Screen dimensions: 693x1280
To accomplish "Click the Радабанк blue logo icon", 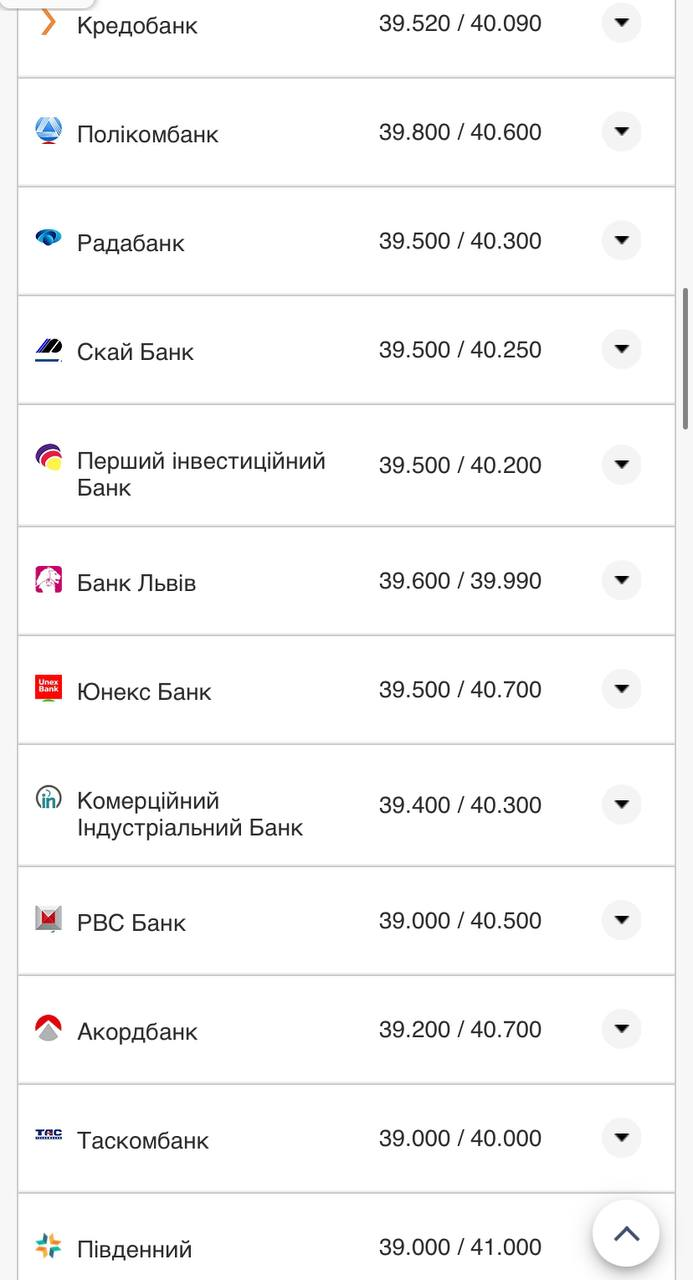I will 48,238.
